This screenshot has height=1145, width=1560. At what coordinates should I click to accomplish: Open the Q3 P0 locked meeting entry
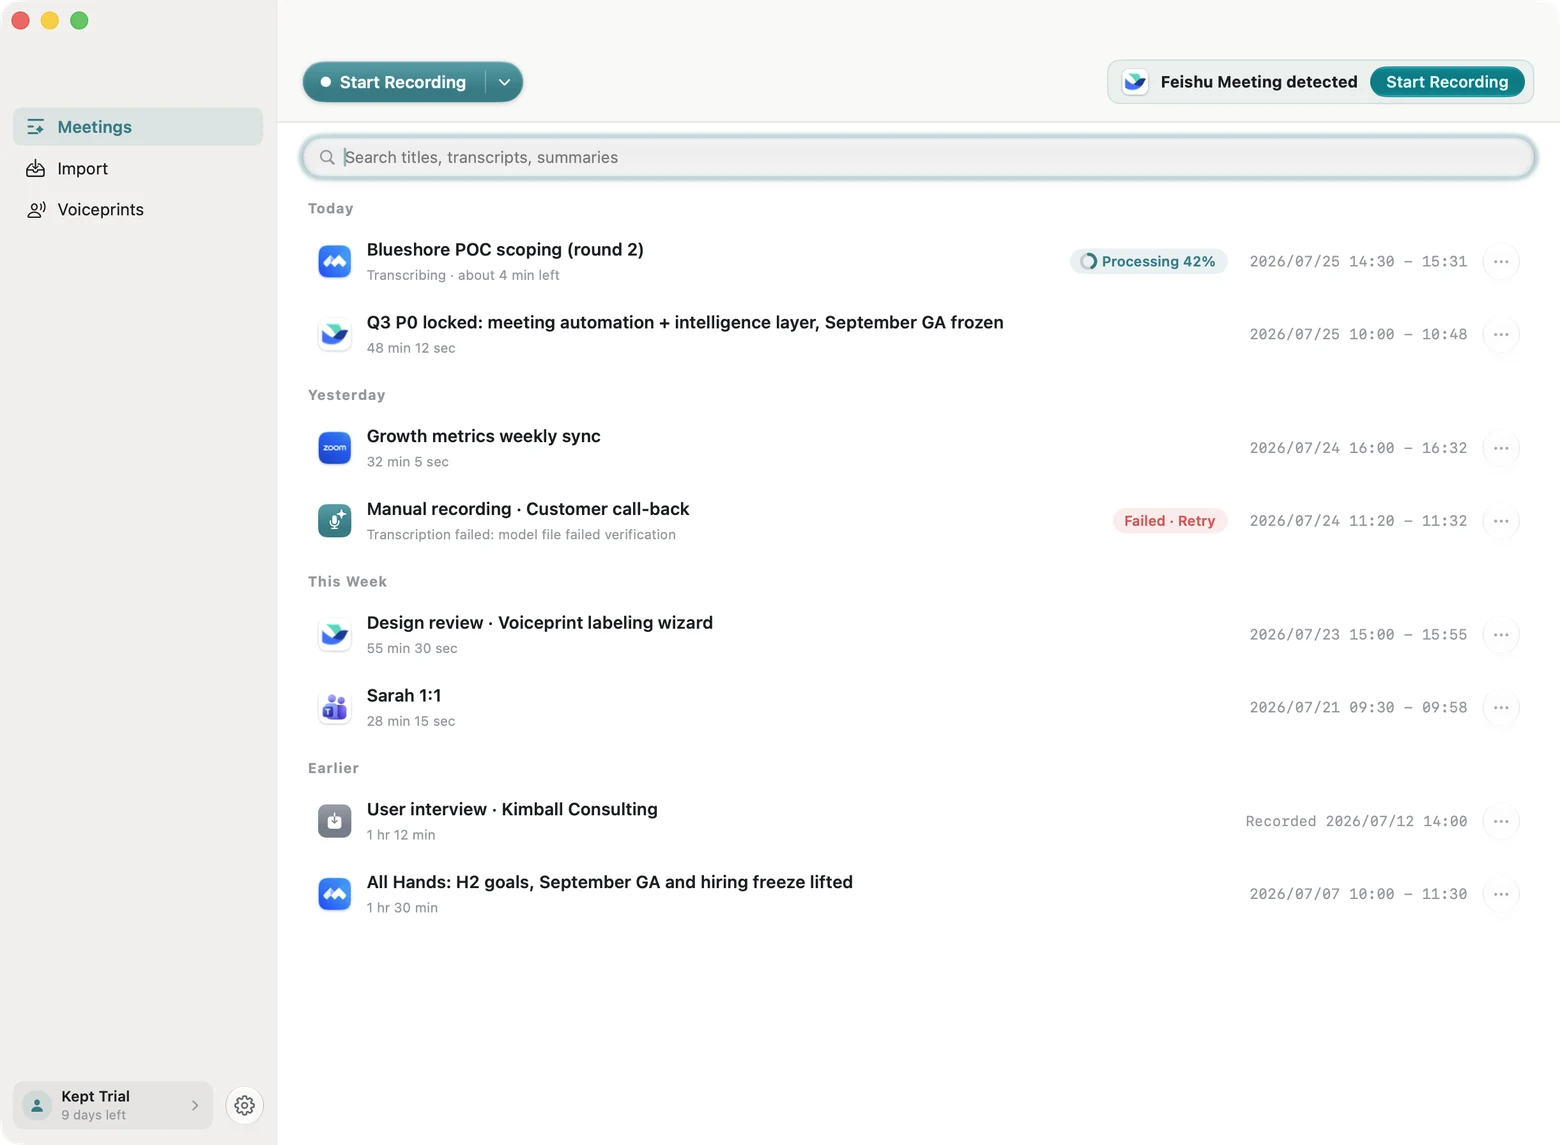tap(918, 334)
